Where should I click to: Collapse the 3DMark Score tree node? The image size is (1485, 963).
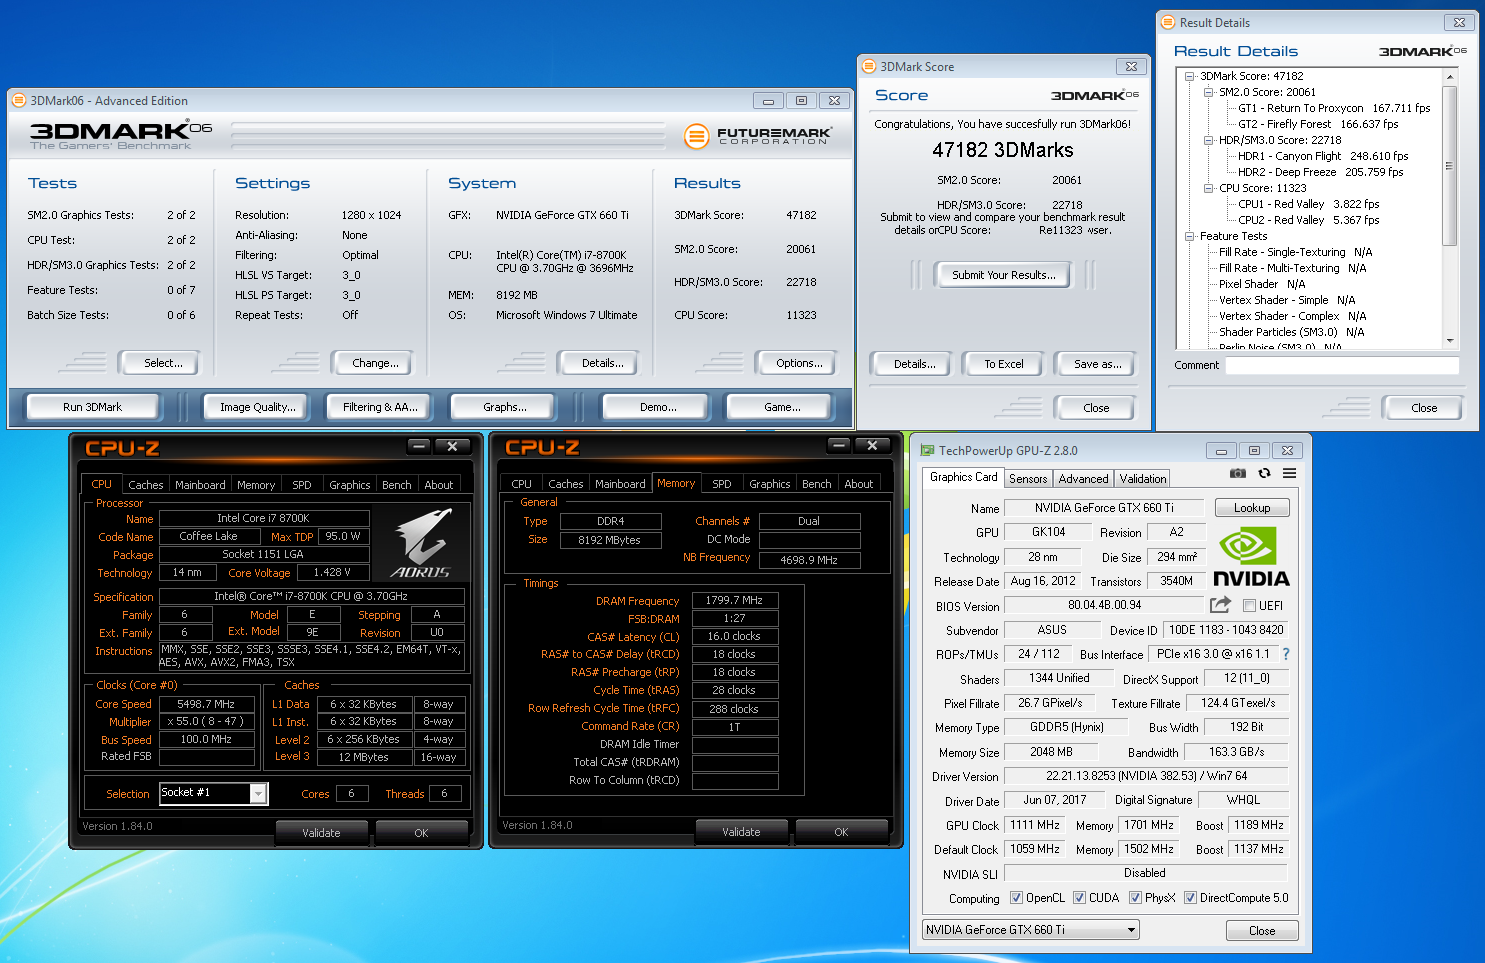click(1190, 76)
